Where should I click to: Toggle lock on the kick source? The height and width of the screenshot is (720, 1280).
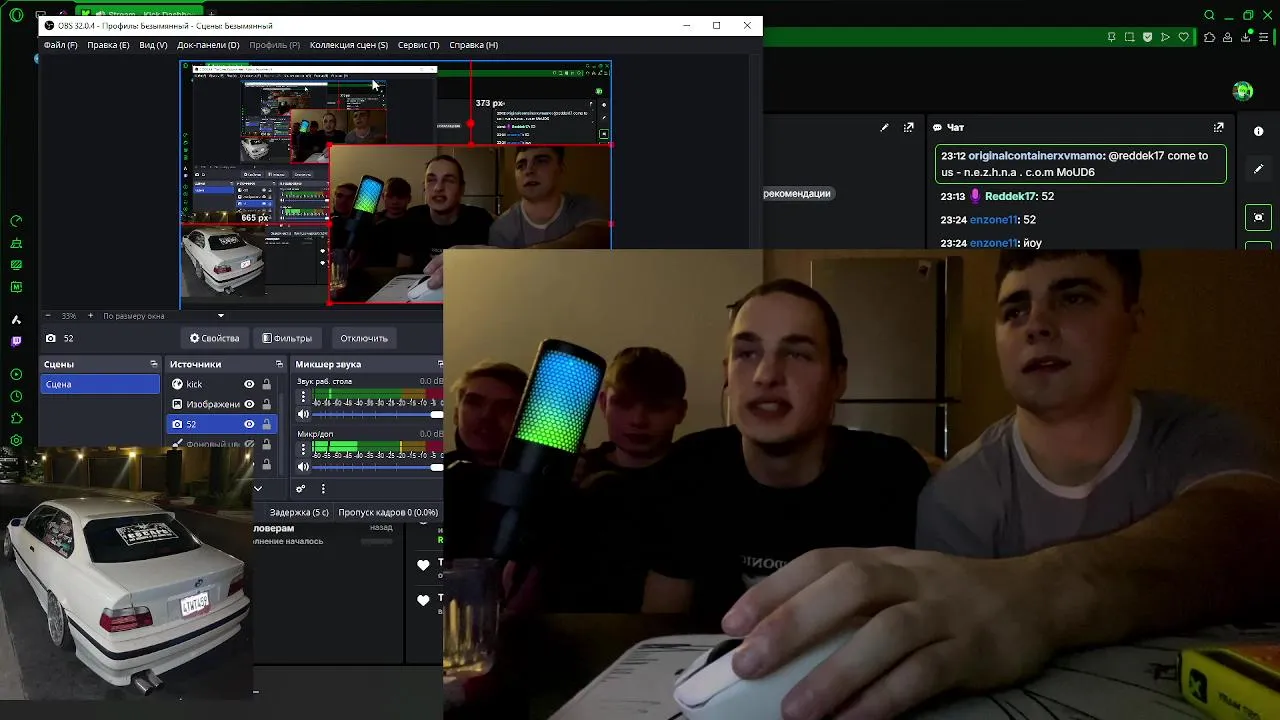[x=266, y=384]
